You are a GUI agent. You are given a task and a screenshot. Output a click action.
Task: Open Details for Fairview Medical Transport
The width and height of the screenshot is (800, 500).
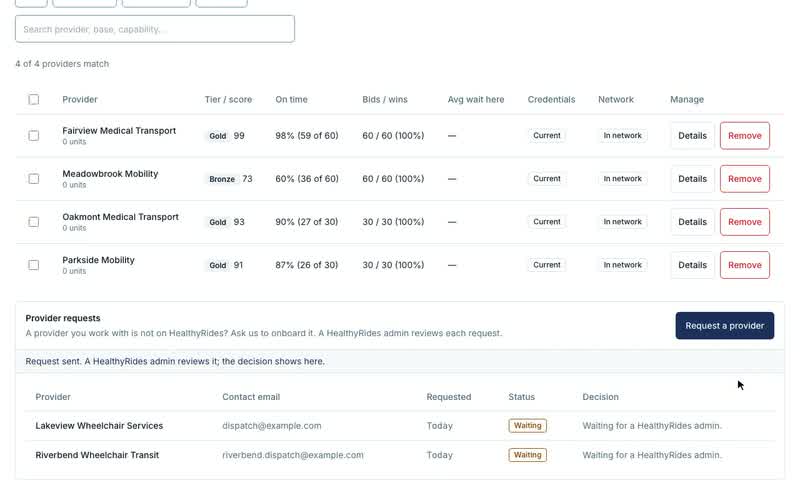coord(692,136)
